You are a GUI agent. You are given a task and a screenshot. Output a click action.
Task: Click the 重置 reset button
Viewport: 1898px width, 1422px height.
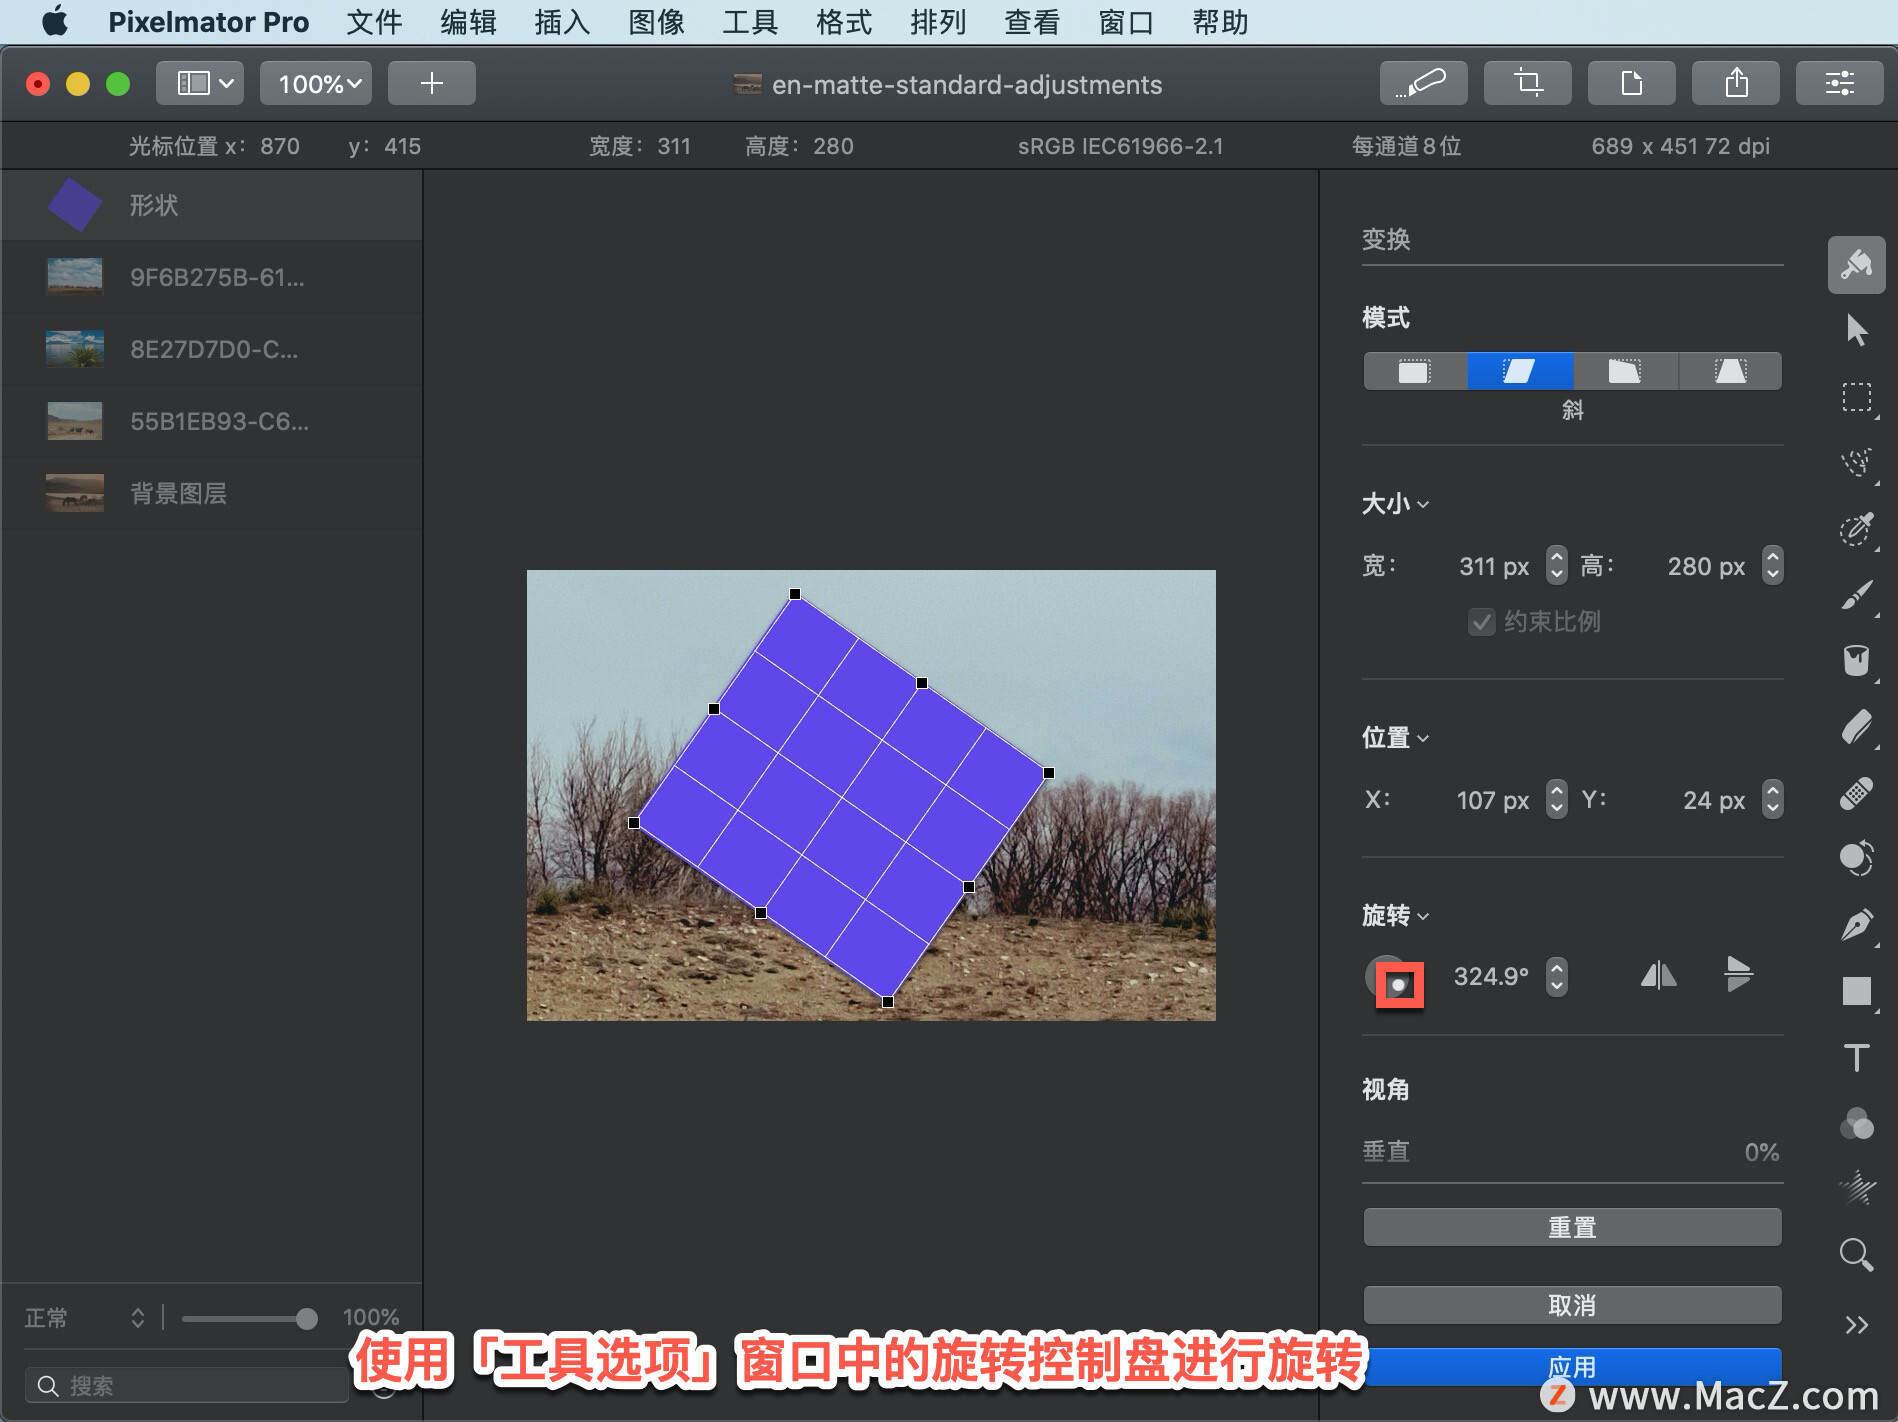click(x=1572, y=1227)
